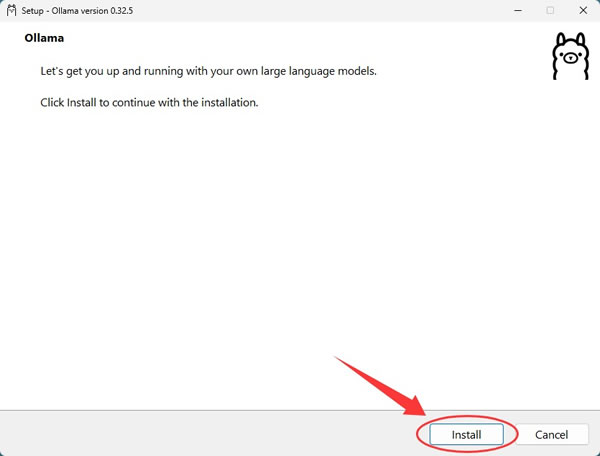Click the Ollama llama logo image
Image resolution: width=600 pixels, height=456 pixels.
pyautogui.click(x=571, y=56)
